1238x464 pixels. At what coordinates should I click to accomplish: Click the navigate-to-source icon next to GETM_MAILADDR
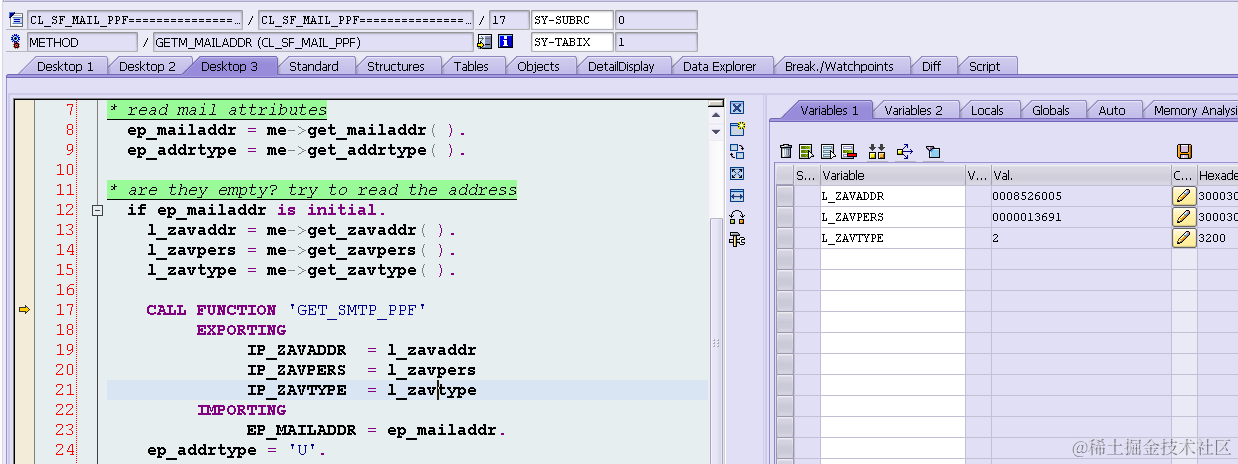click(485, 41)
